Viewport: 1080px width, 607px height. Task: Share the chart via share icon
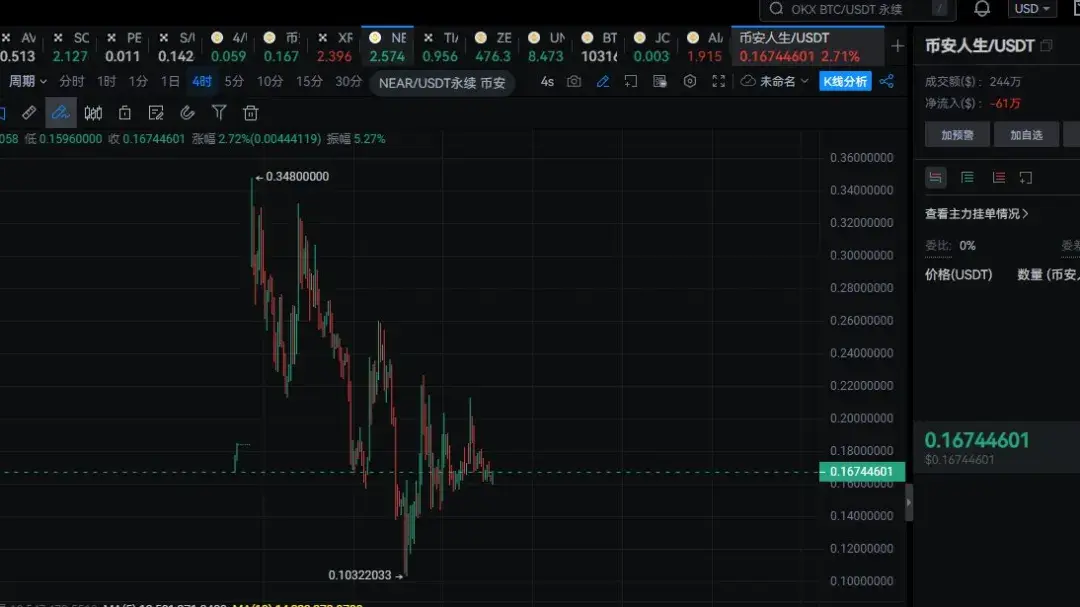point(886,81)
